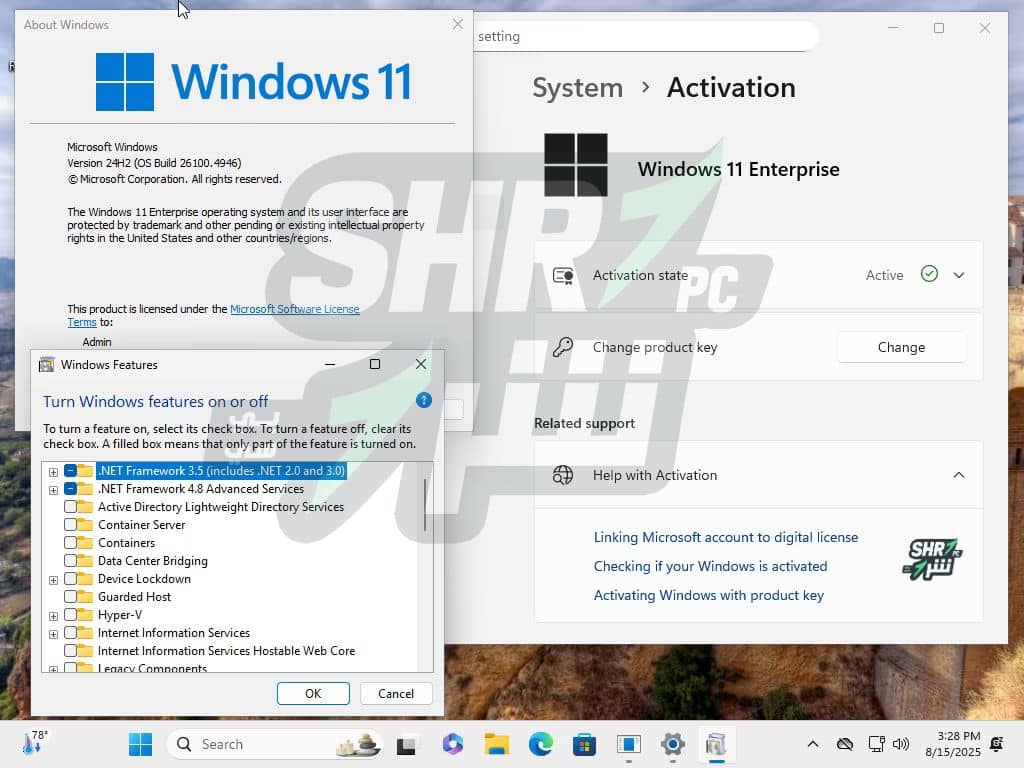1024x768 pixels.
Task: Enable the Data Center Bridging checkbox
Action: click(x=71, y=560)
